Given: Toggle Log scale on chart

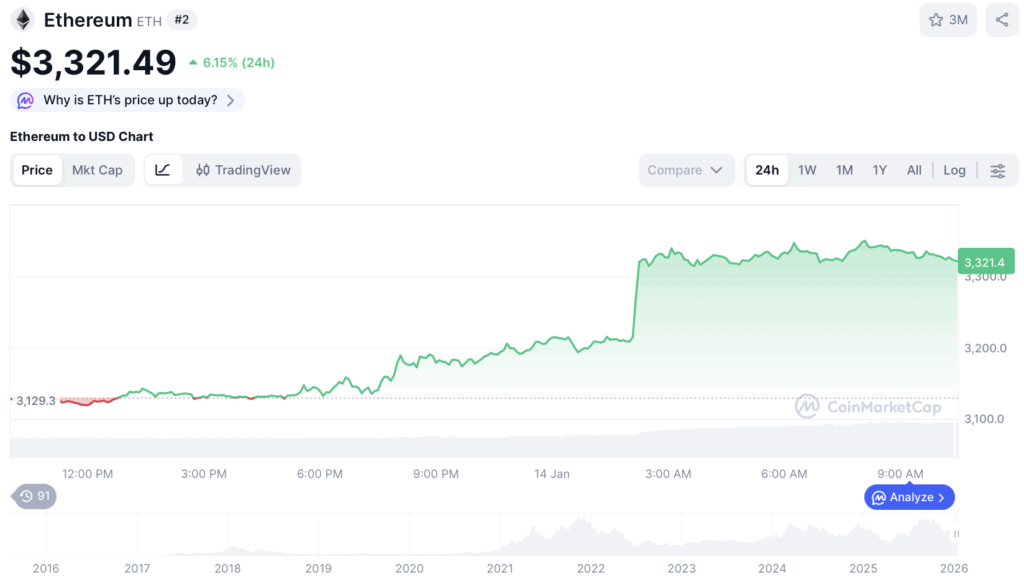Looking at the screenshot, I should 954,170.
